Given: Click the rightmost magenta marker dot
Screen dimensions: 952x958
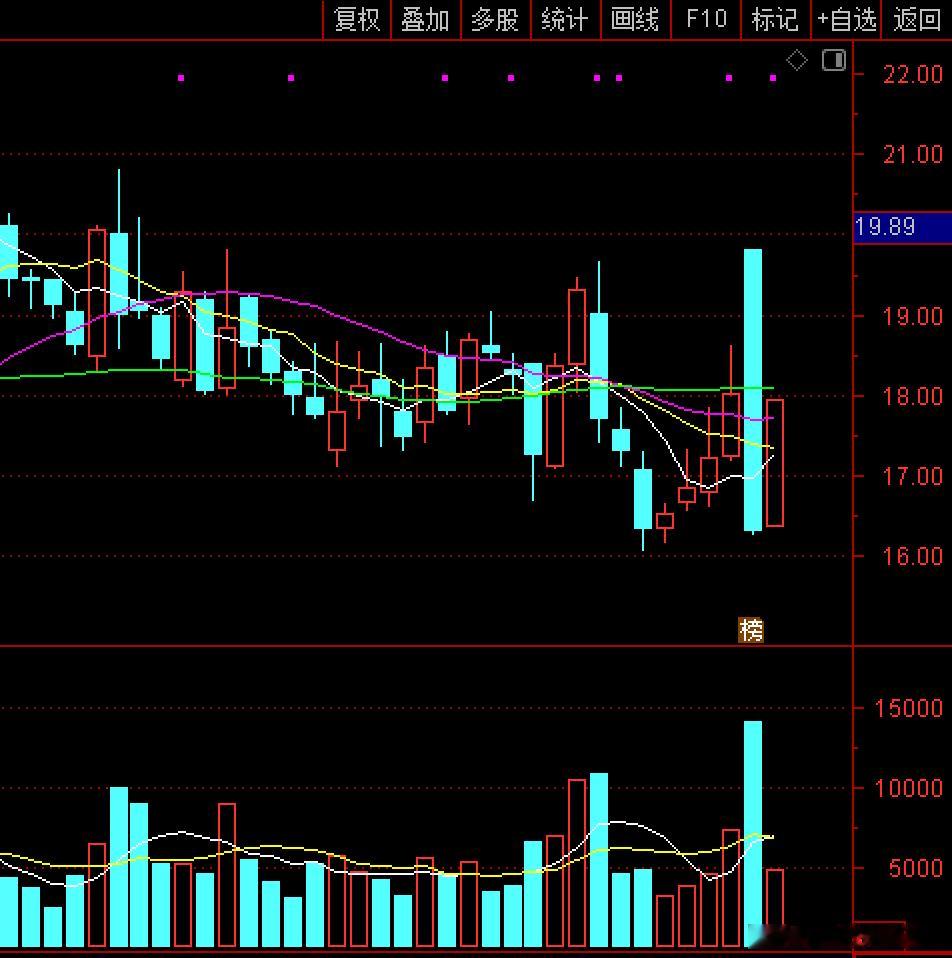Looking at the screenshot, I should coord(773,78).
